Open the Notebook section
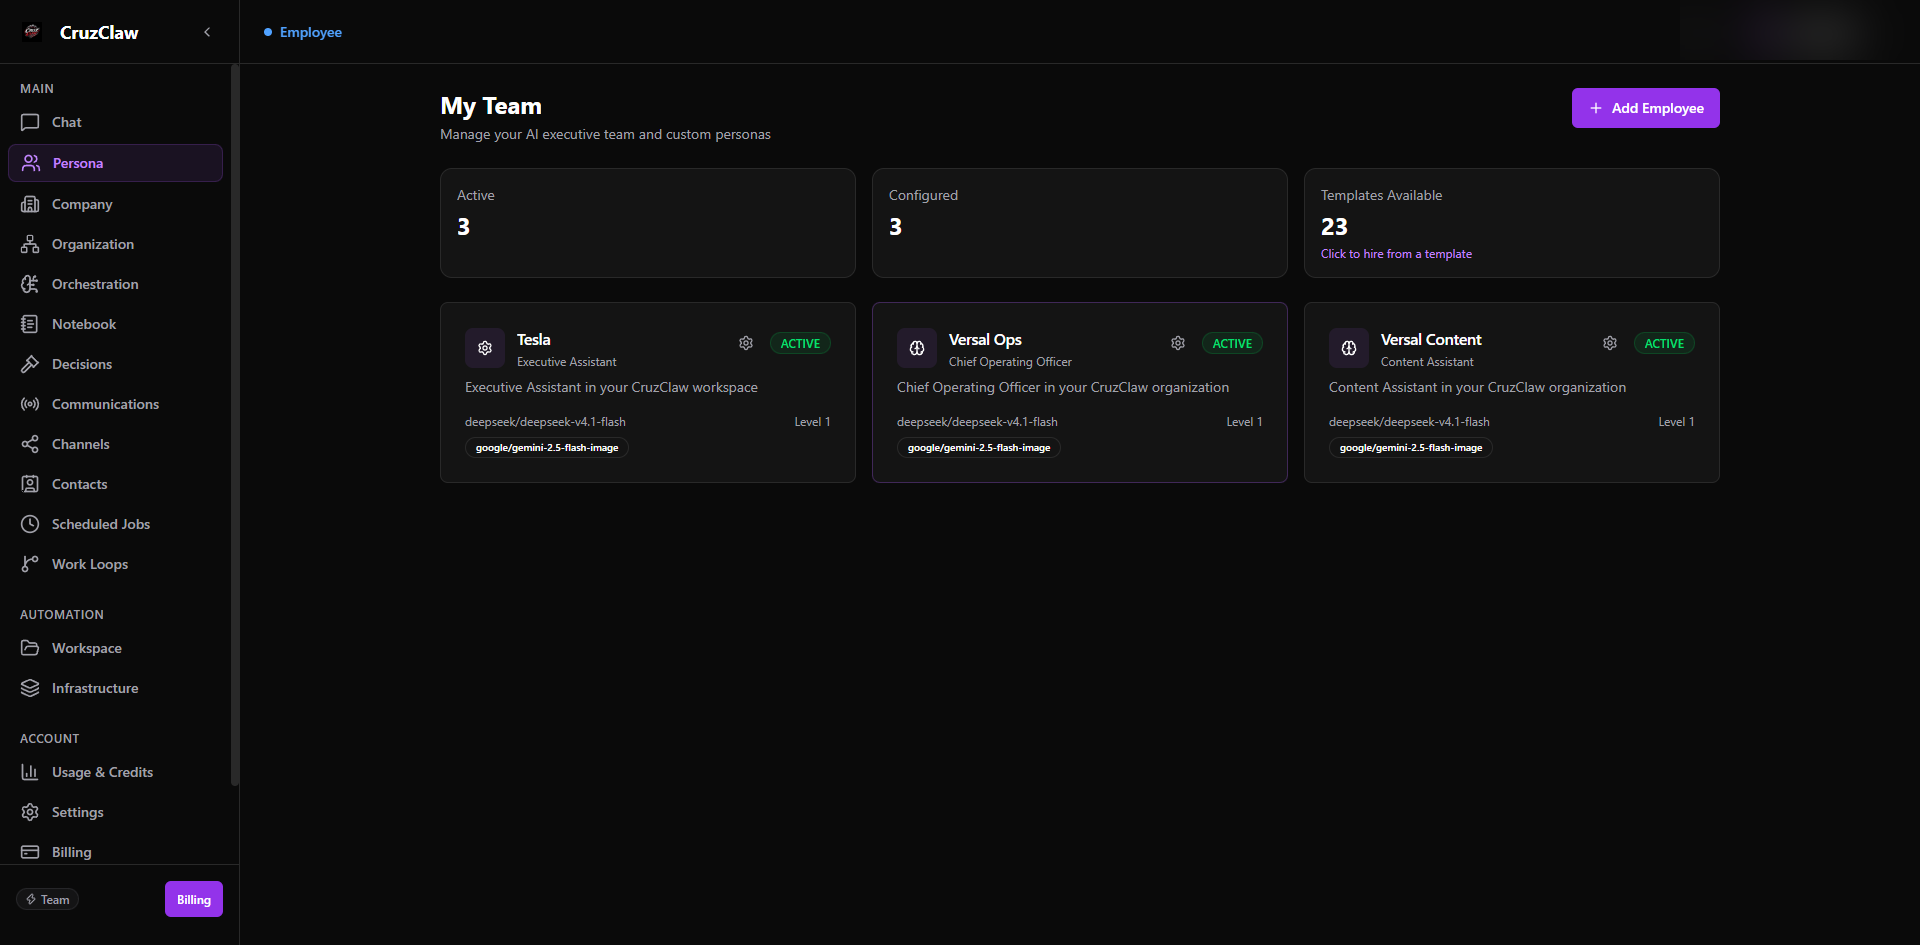This screenshot has height=945, width=1920. [x=115, y=324]
